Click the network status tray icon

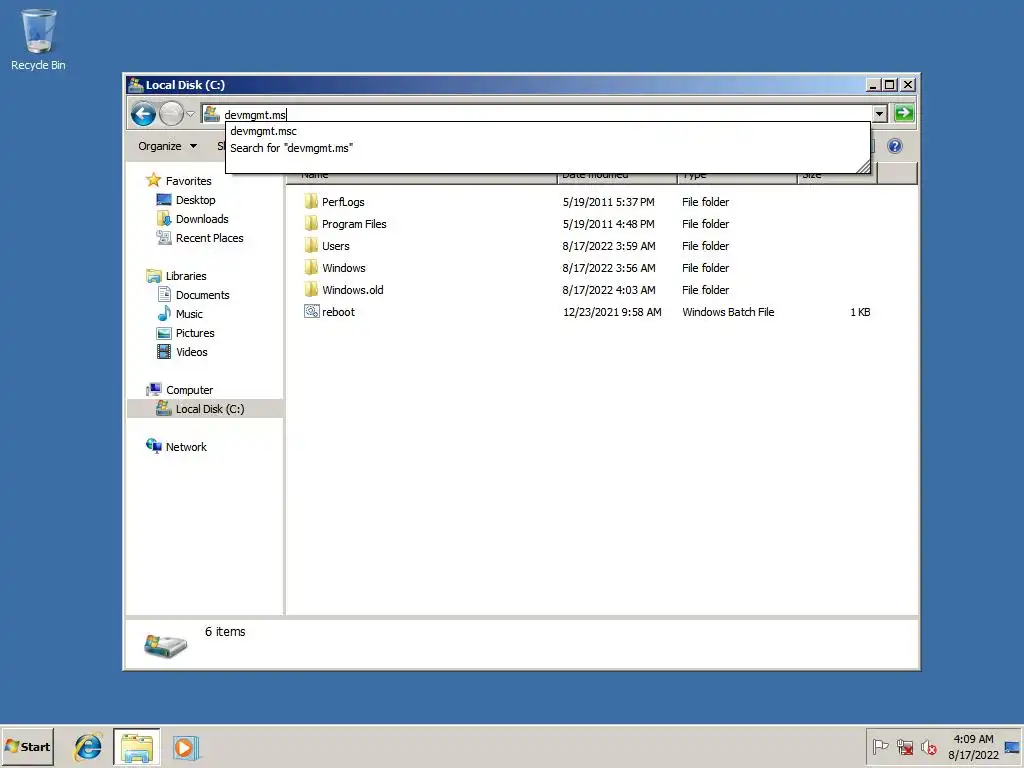point(904,746)
